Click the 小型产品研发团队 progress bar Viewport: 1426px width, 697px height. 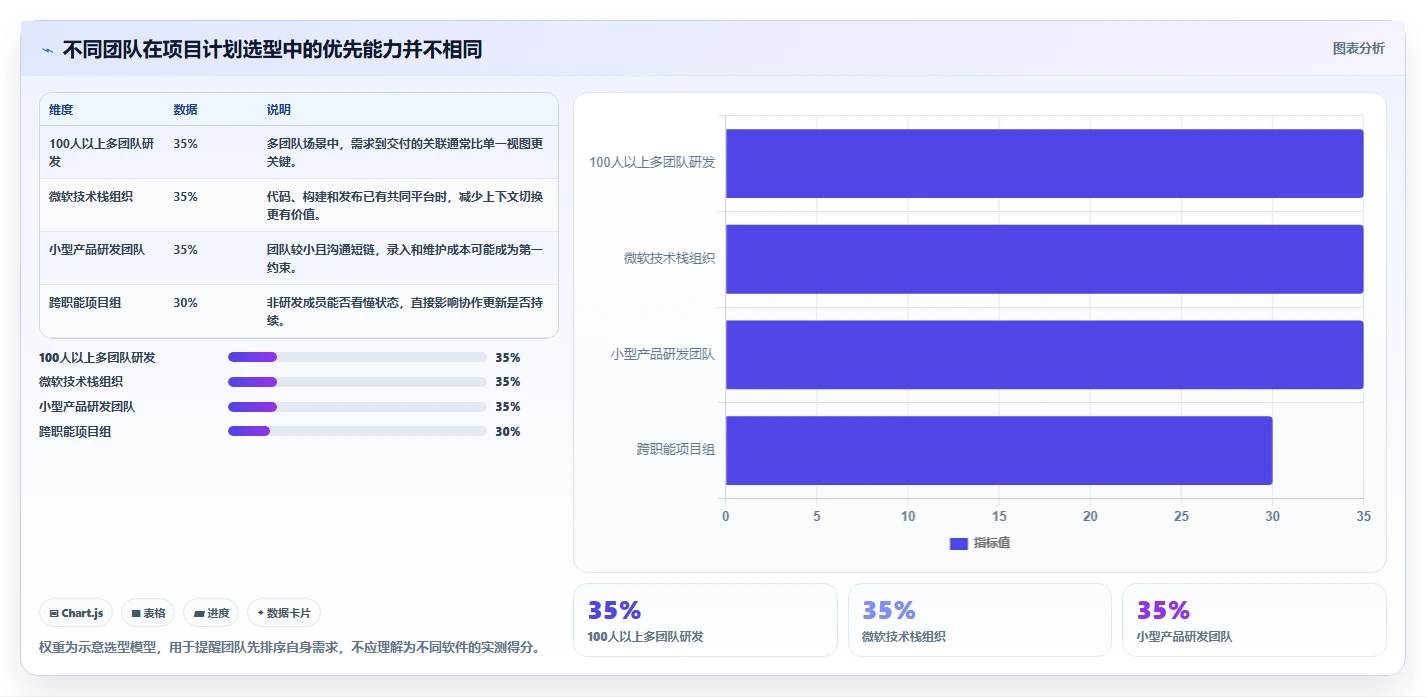pos(357,407)
